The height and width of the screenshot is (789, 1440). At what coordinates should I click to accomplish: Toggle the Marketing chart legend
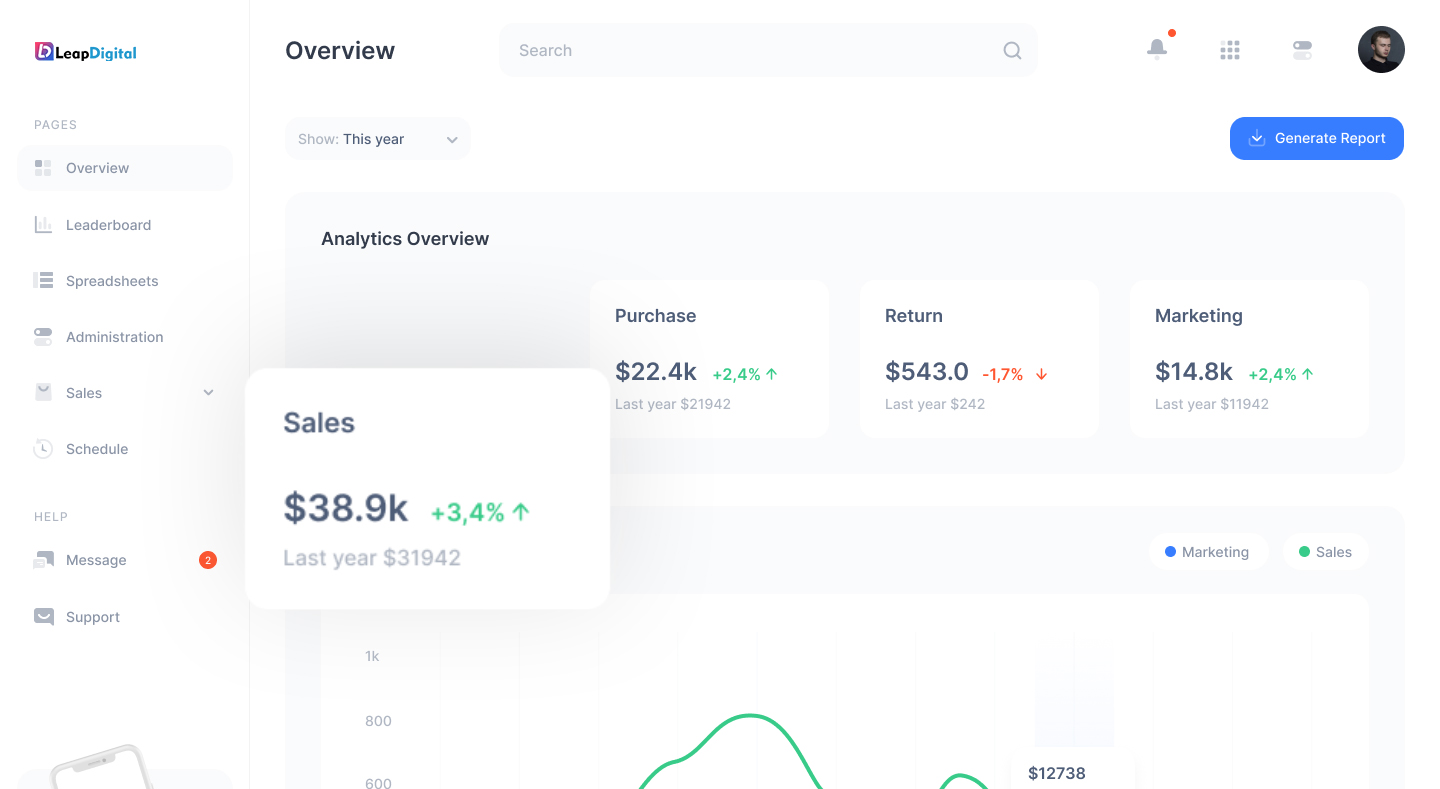(1208, 552)
